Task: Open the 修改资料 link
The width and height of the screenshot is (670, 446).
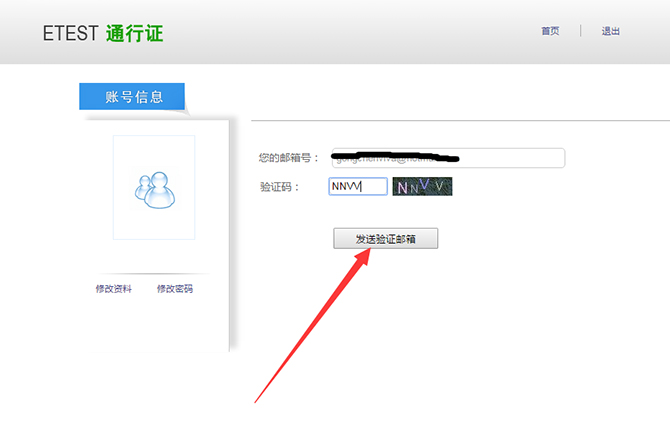Action: (x=113, y=289)
